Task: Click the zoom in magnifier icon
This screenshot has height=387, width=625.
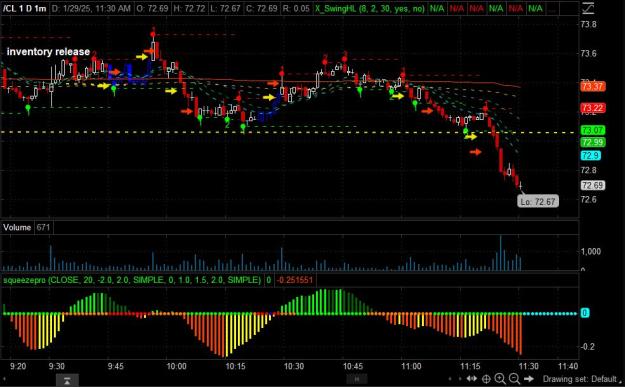Action: click(x=500, y=379)
